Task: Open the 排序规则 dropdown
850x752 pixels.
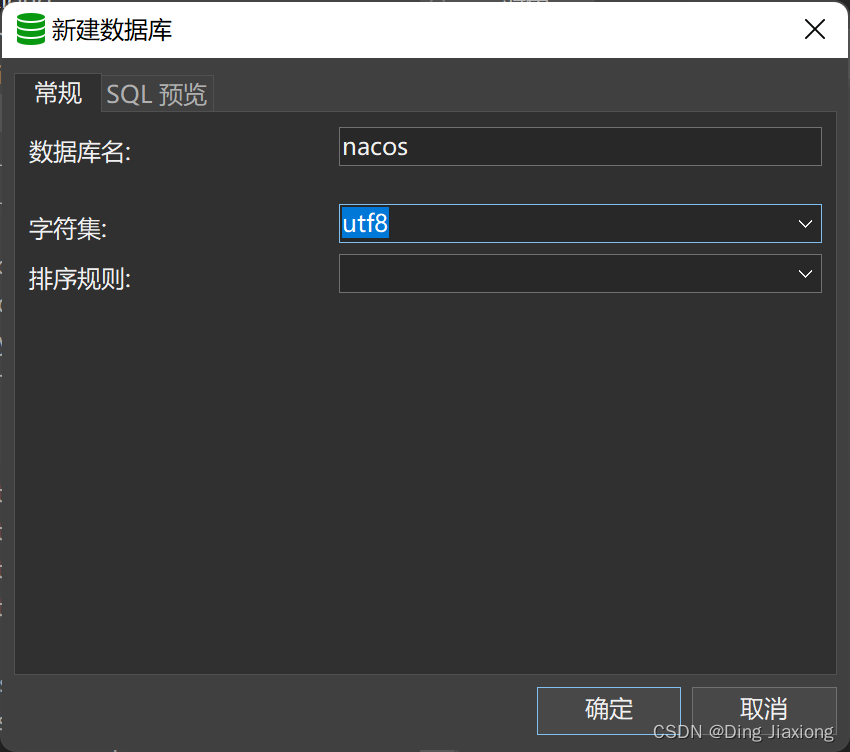Action: (580, 273)
